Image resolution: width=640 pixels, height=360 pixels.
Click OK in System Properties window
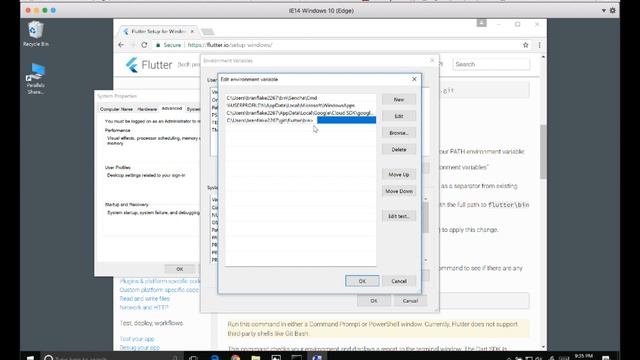tap(180, 269)
